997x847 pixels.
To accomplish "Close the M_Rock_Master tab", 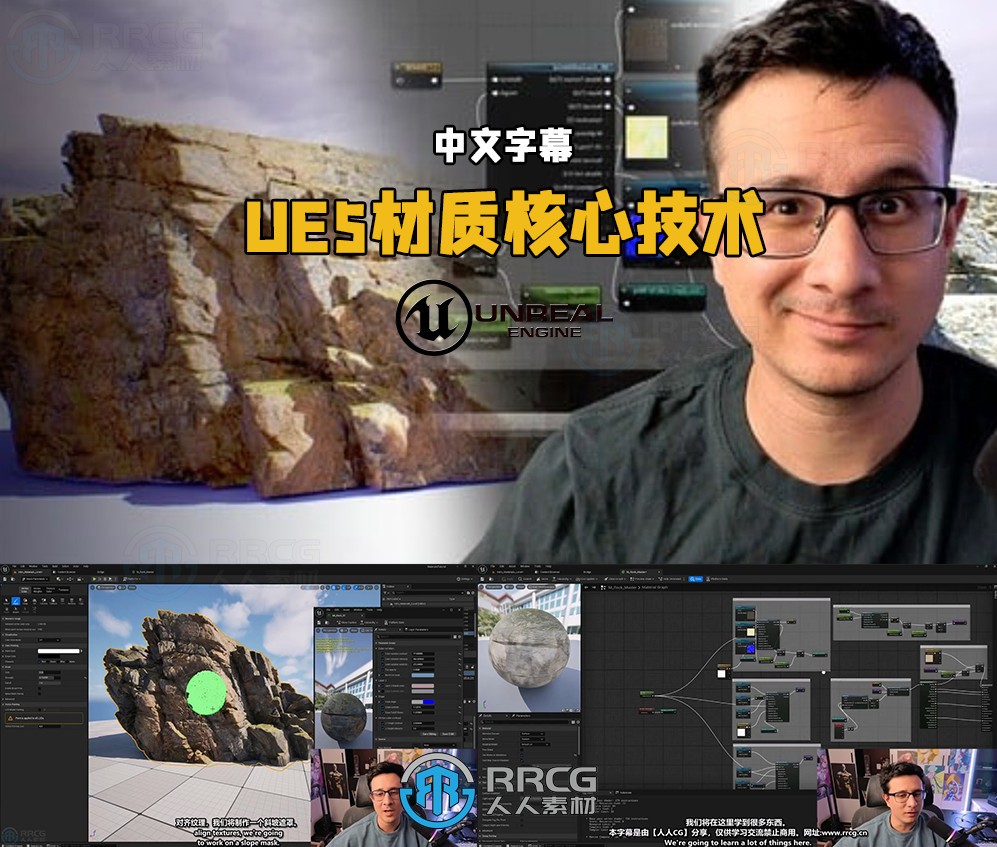I will pos(659,572).
